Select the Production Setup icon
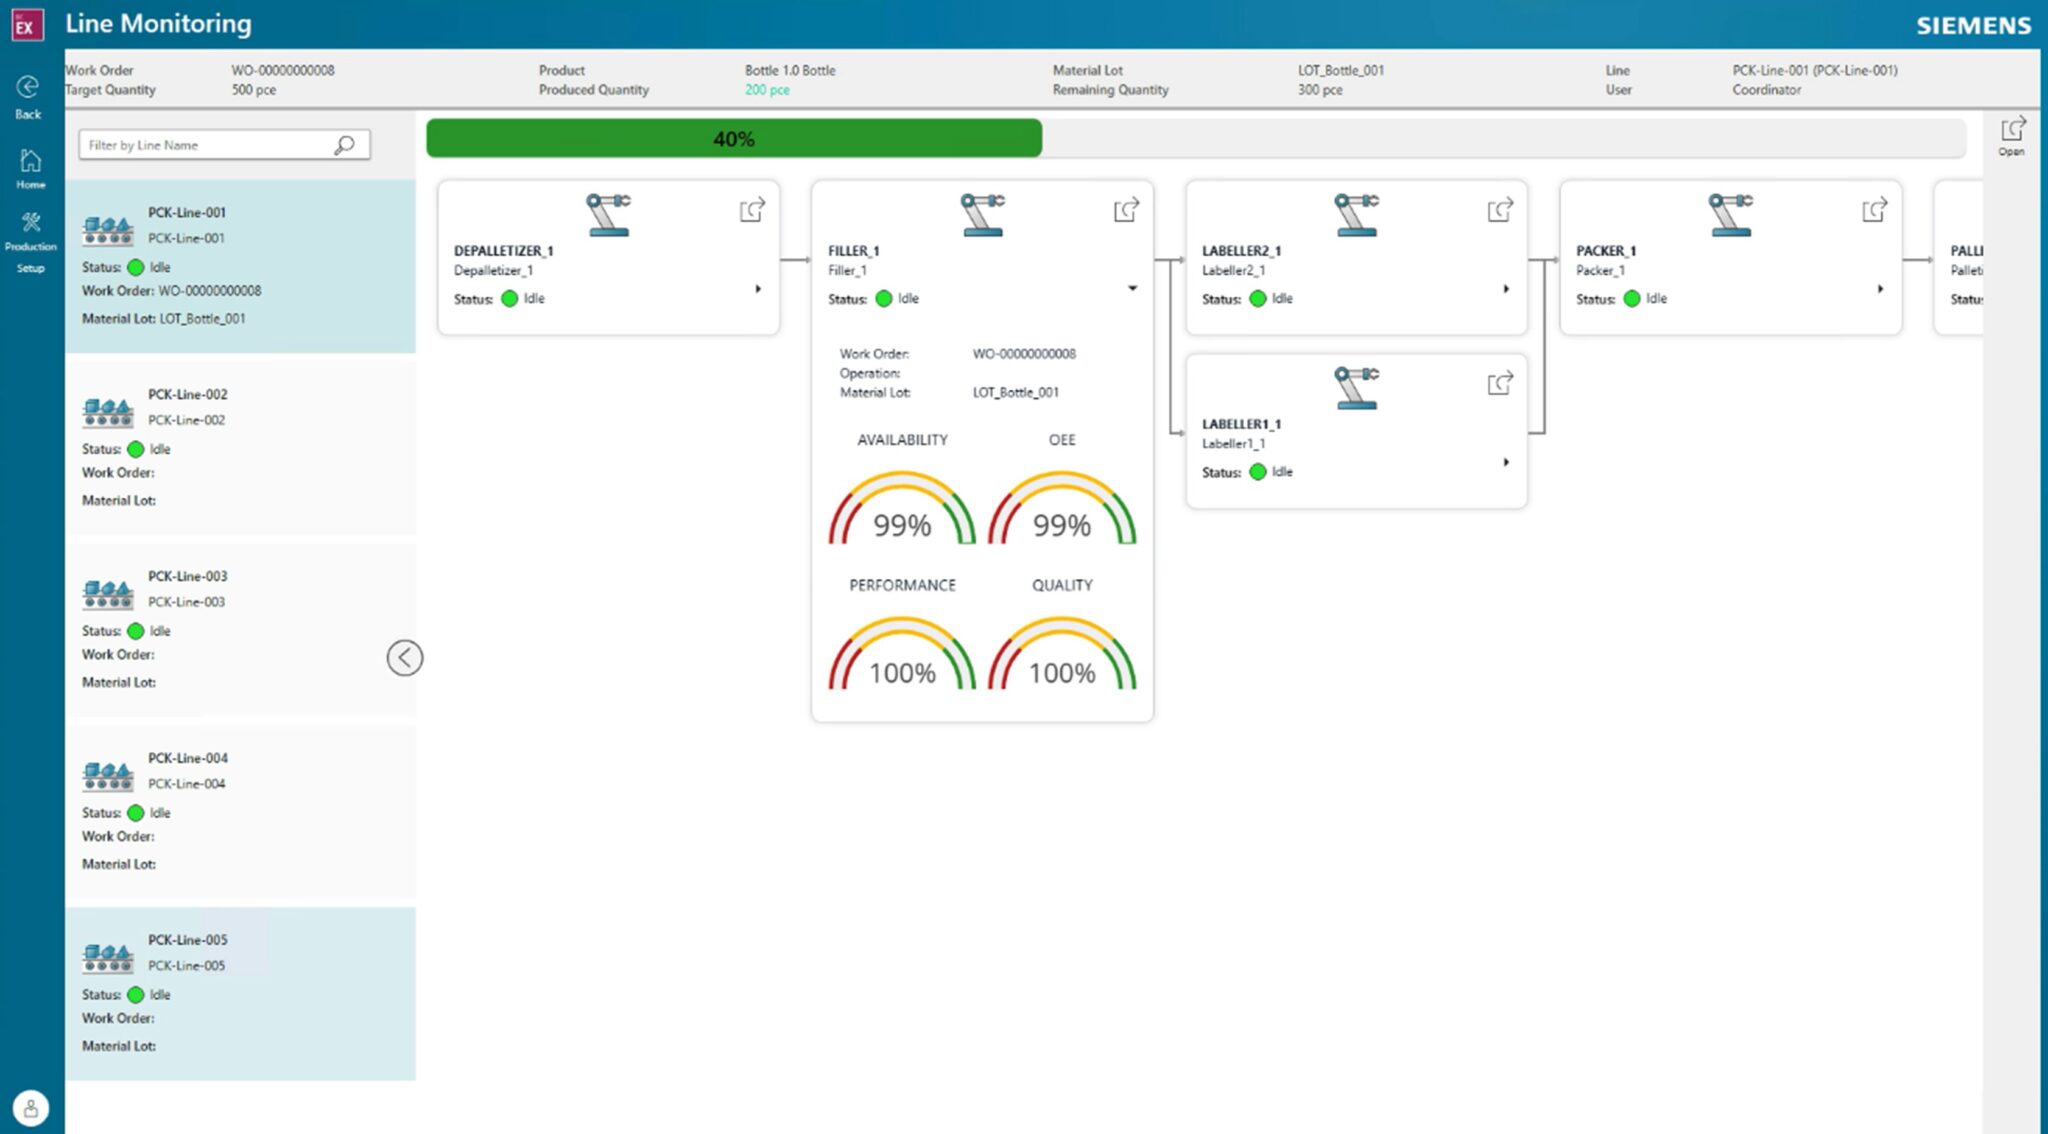Image resolution: width=2048 pixels, height=1134 pixels. 31,223
